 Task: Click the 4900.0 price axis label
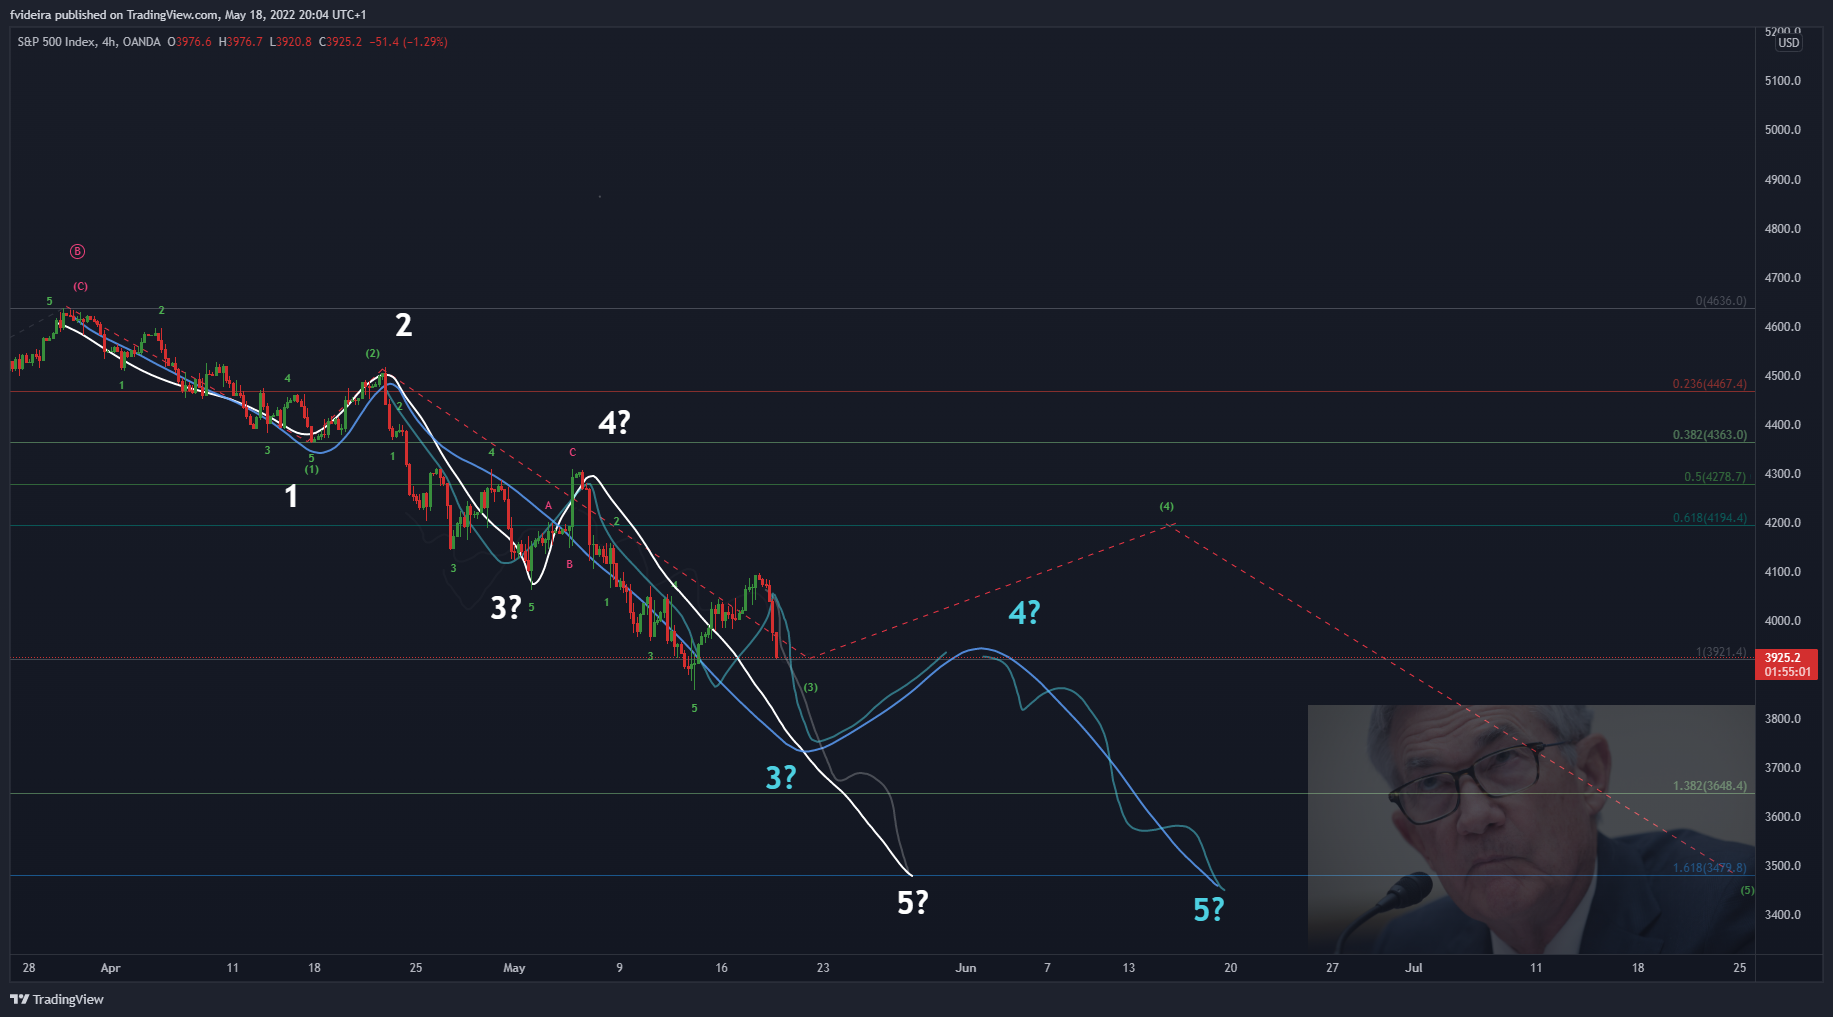pos(1783,180)
